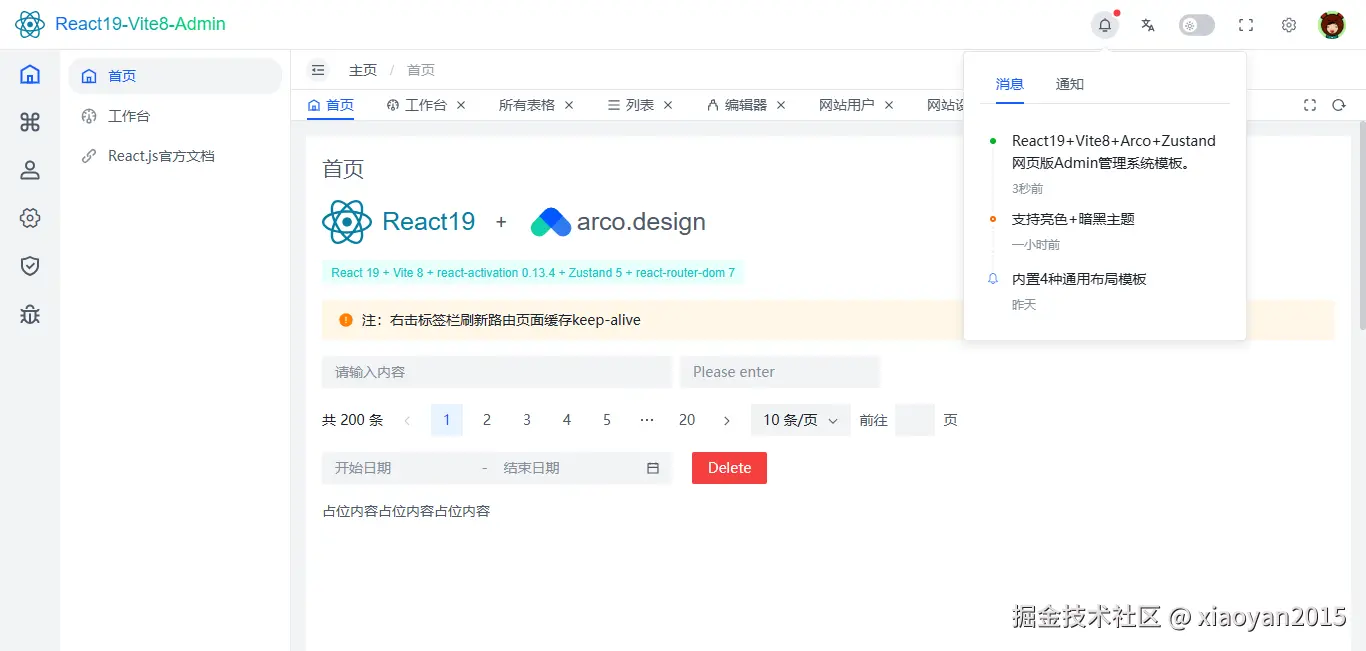Close the 所有表格 tab
The height and width of the screenshot is (651, 1366).
coord(569,105)
